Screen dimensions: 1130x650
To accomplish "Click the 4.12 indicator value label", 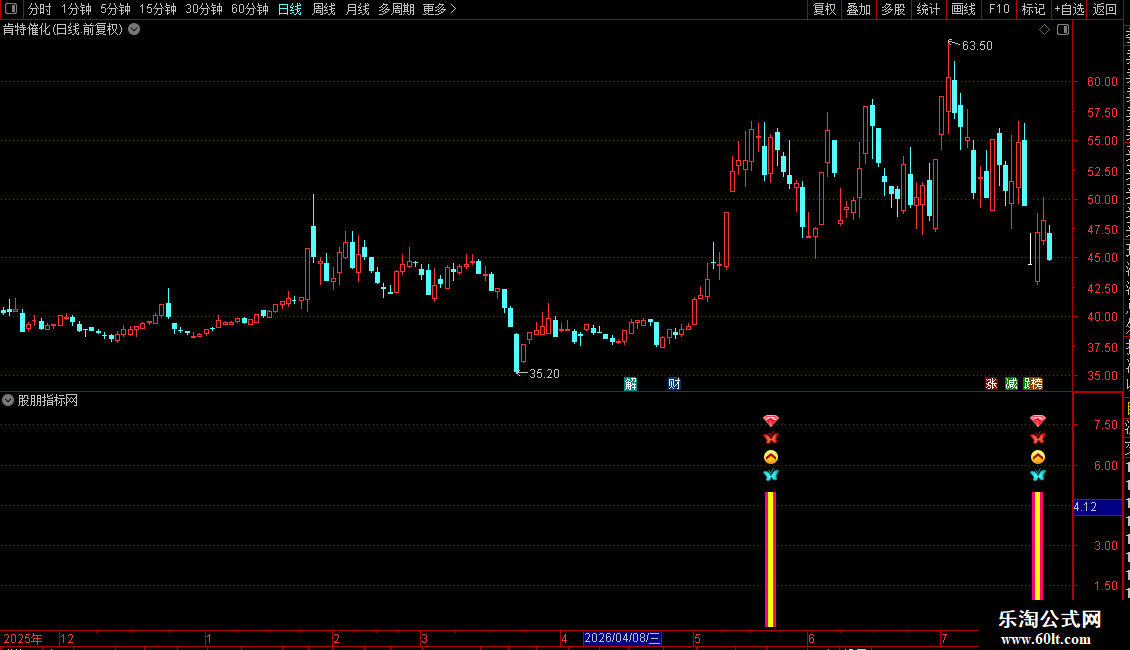I will [1097, 507].
